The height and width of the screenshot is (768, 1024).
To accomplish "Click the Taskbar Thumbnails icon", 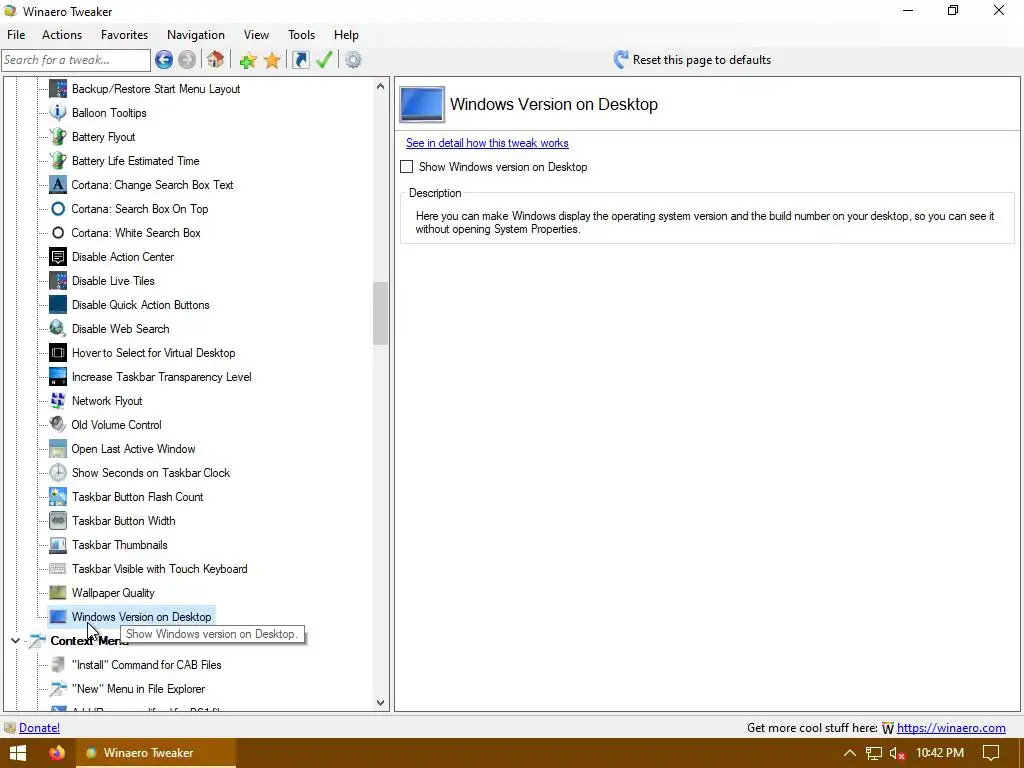I will [58, 545].
